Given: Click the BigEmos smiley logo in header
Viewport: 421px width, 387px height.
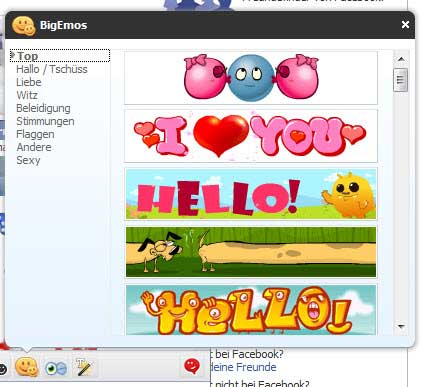Looking at the screenshot, I should tap(23, 26).
